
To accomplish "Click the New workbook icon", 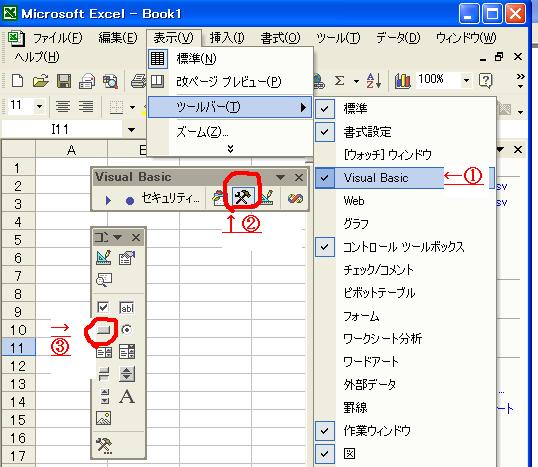I will coord(17,81).
